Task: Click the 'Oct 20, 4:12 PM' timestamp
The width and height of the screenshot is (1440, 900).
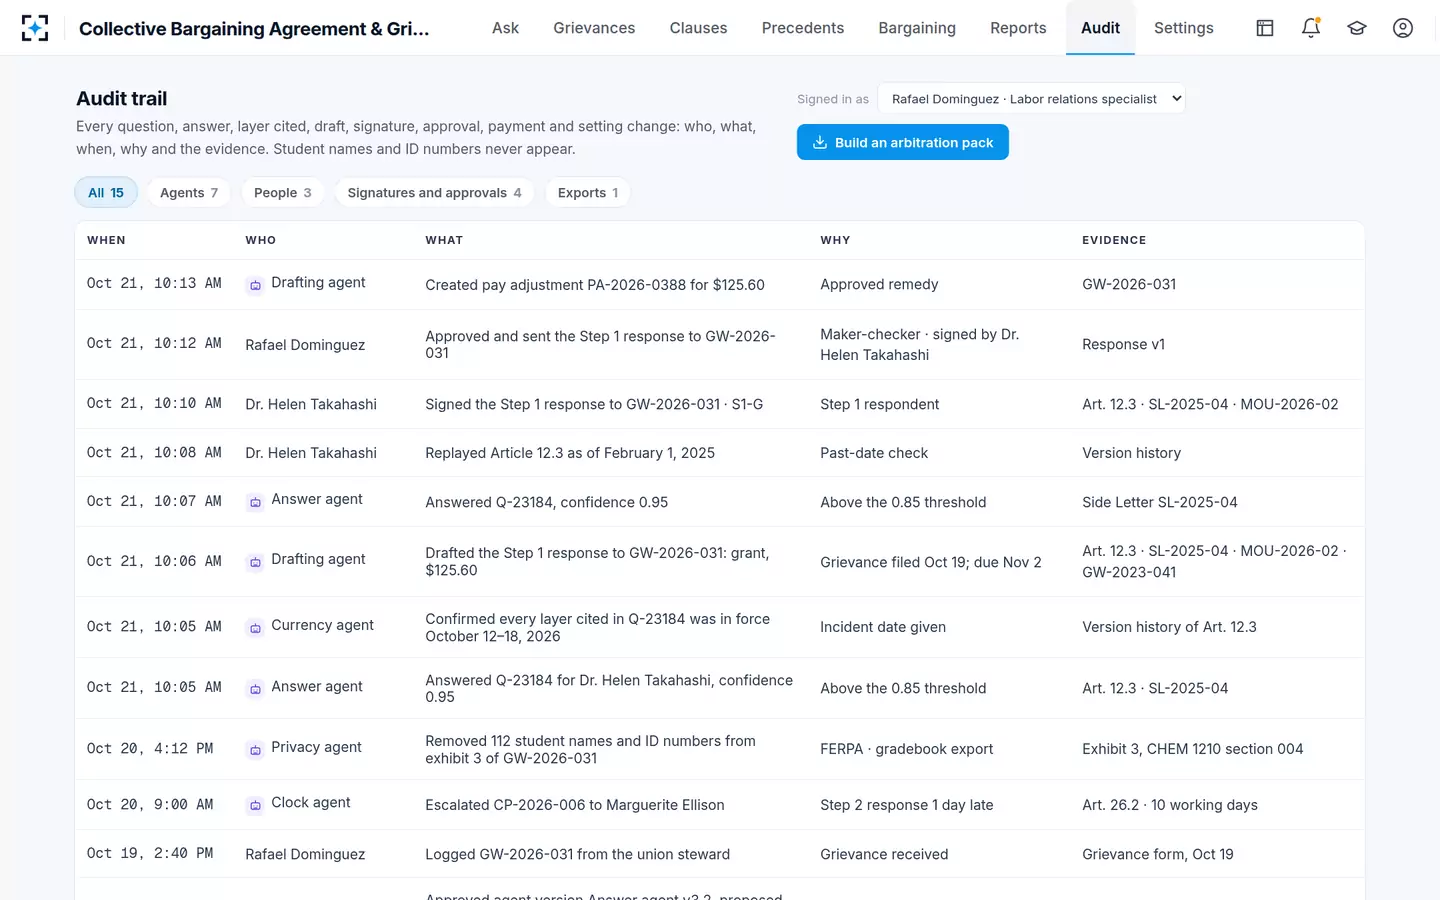Action: [150, 748]
